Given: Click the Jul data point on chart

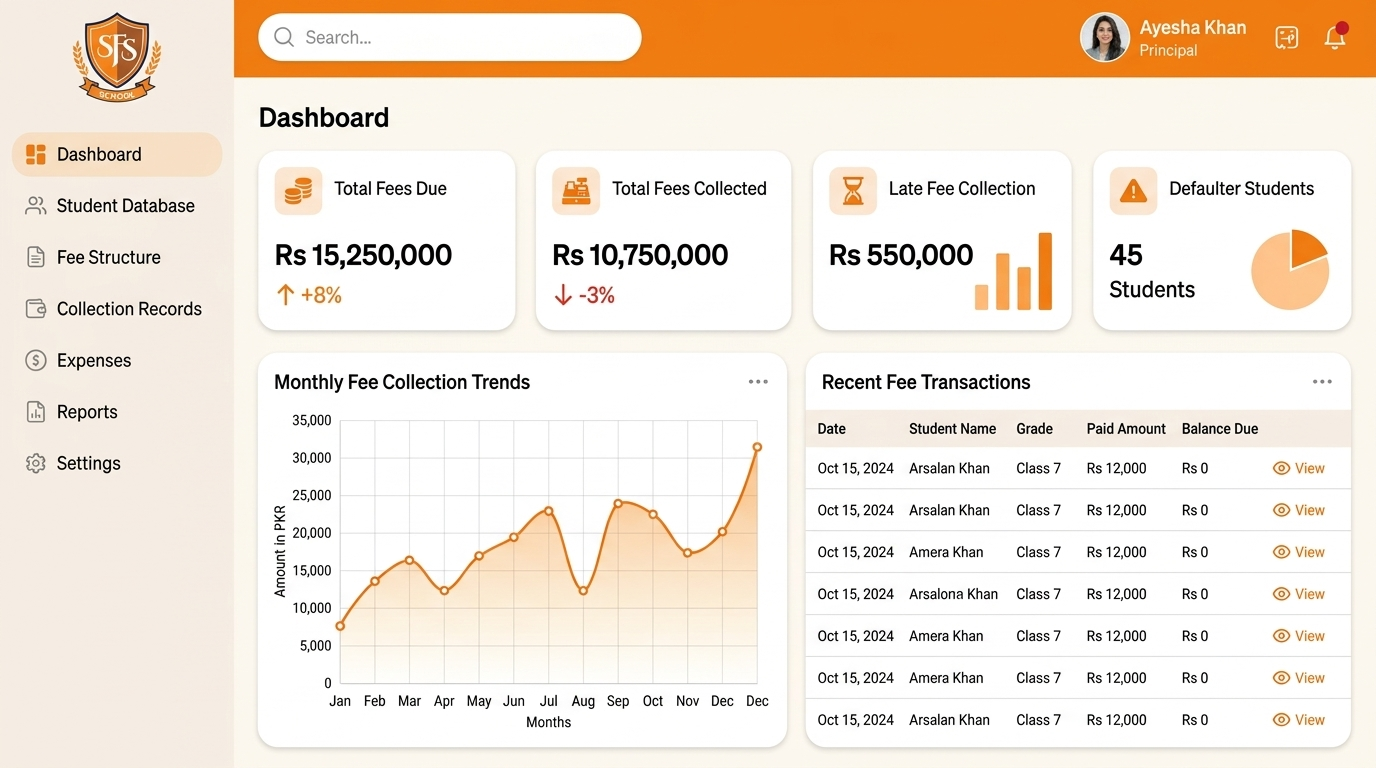Looking at the screenshot, I should pyautogui.click(x=548, y=511).
